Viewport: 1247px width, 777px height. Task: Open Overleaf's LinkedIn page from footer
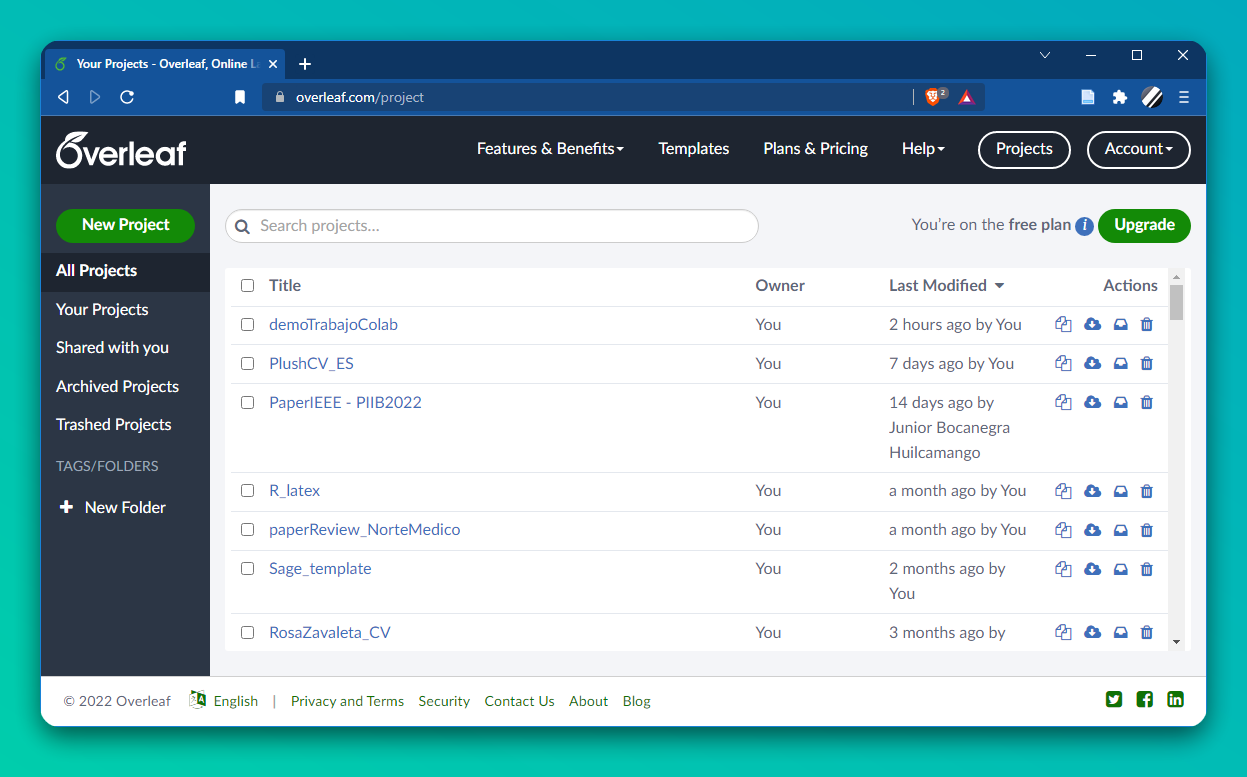(x=1176, y=700)
